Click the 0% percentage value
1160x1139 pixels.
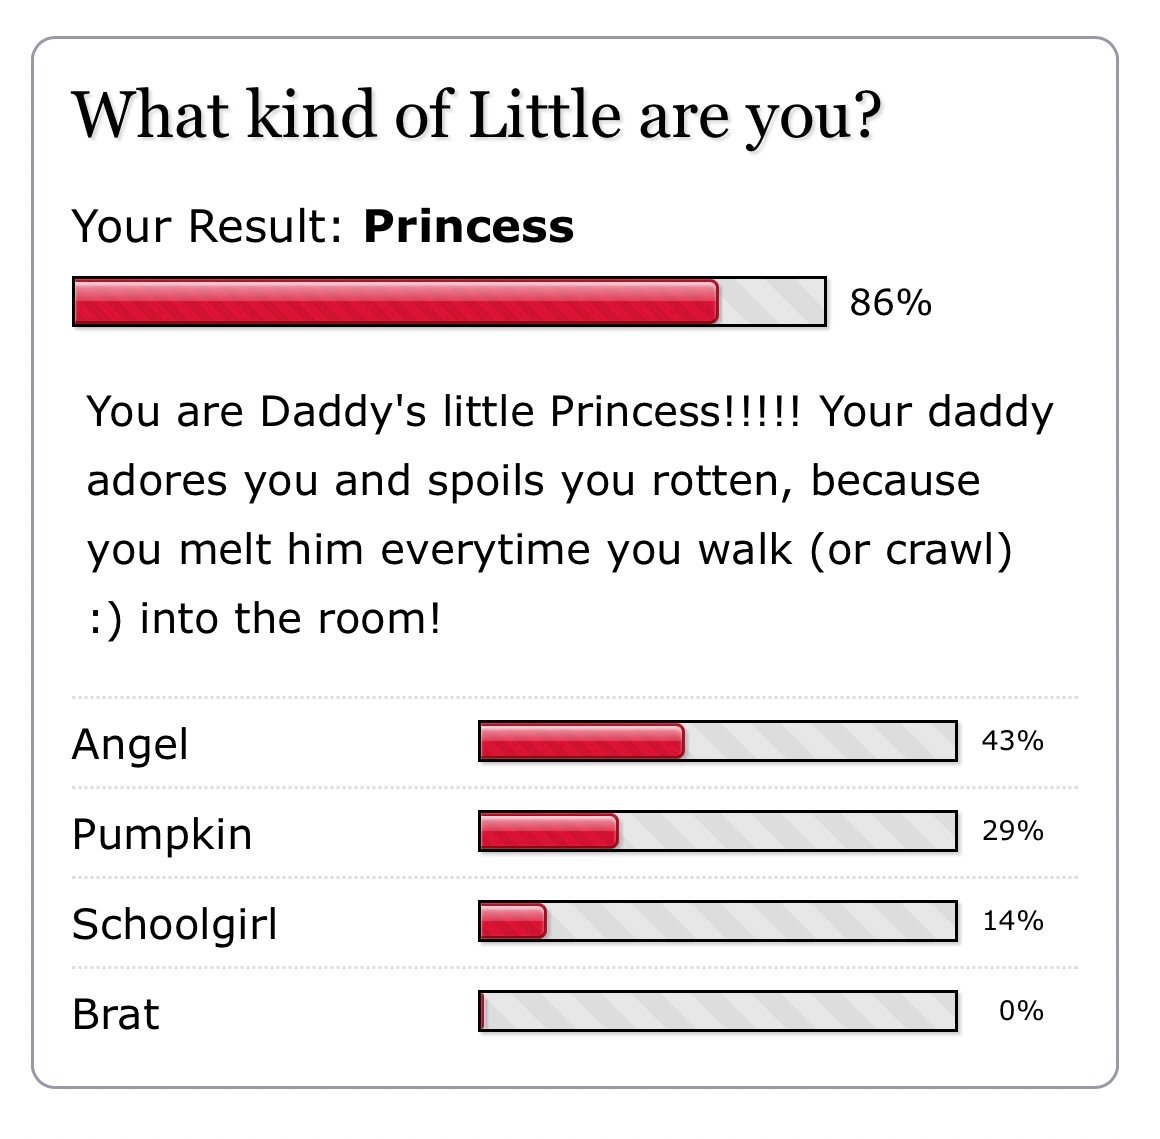point(1021,1011)
